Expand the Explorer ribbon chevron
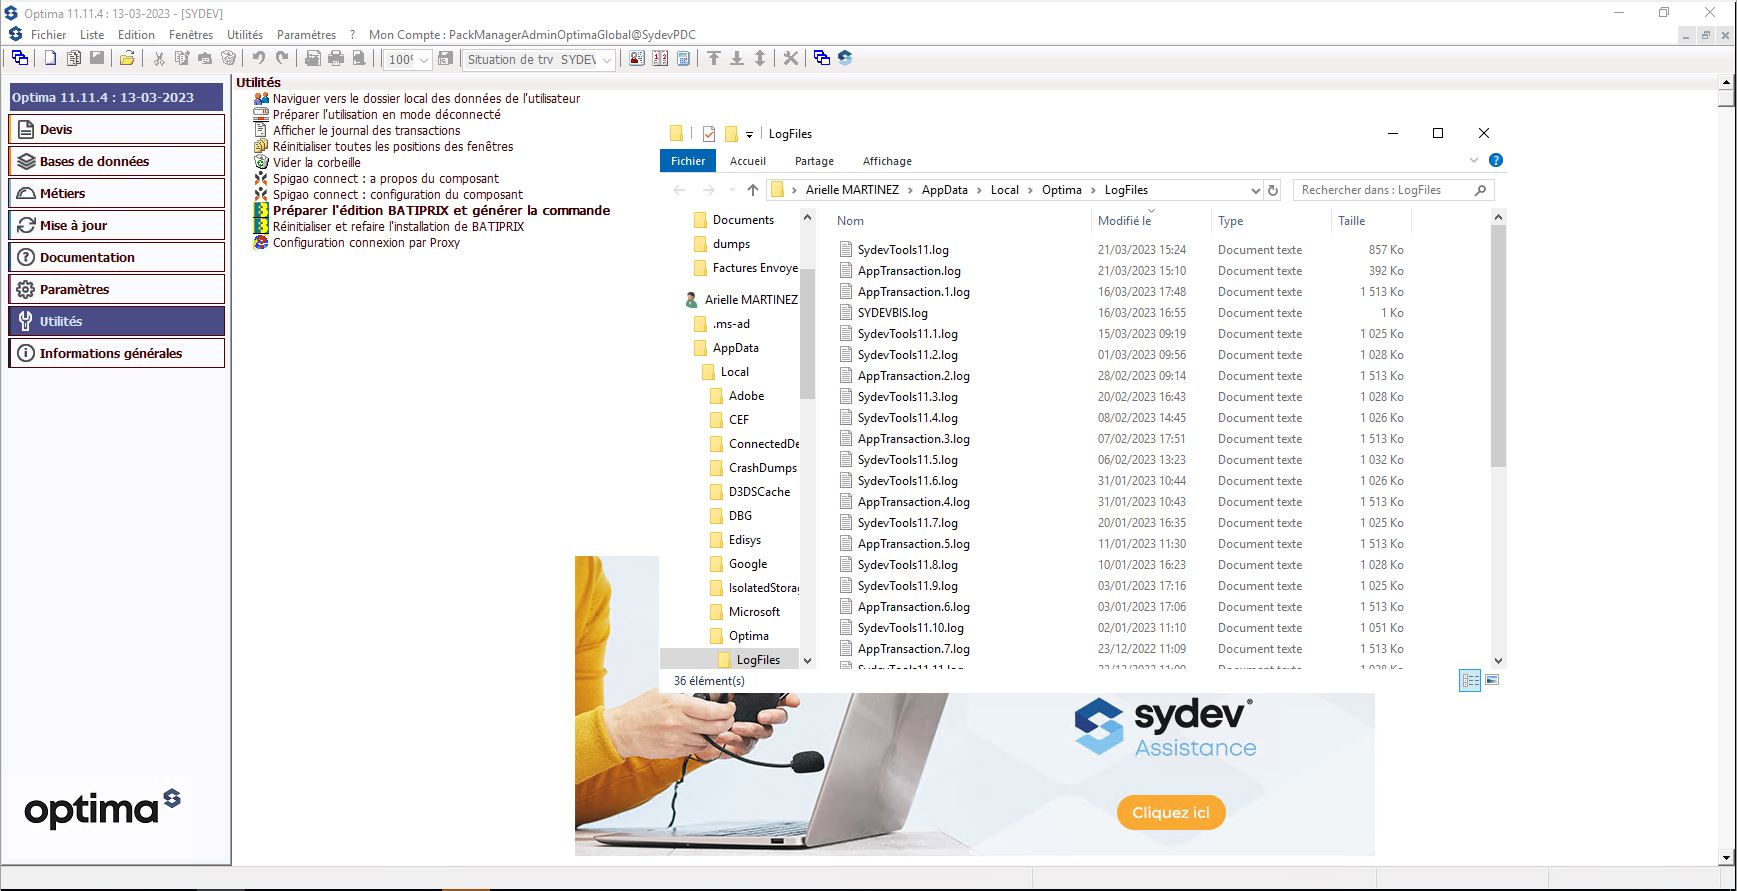This screenshot has width=1737, height=891. pos(1473,160)
